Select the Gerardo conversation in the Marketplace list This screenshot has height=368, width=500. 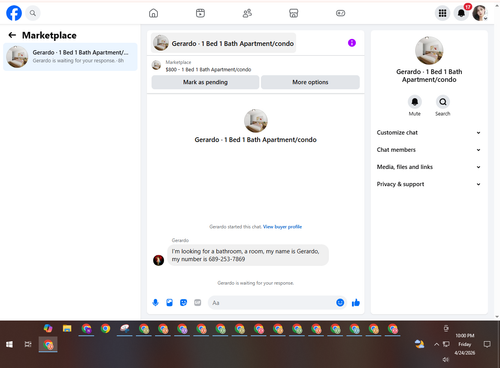coord(70,57)
